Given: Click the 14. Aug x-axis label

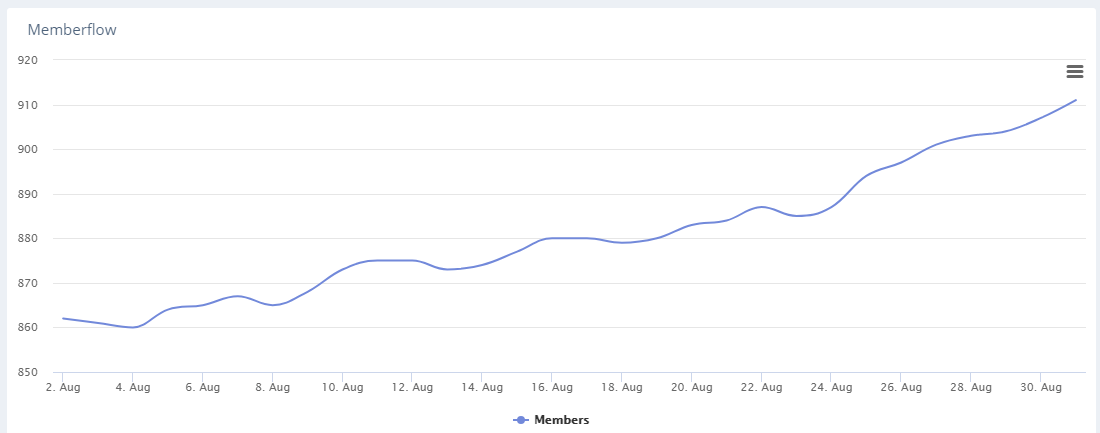Looking at the screenshot, I should pyautogui.click(x=482, y=386).
